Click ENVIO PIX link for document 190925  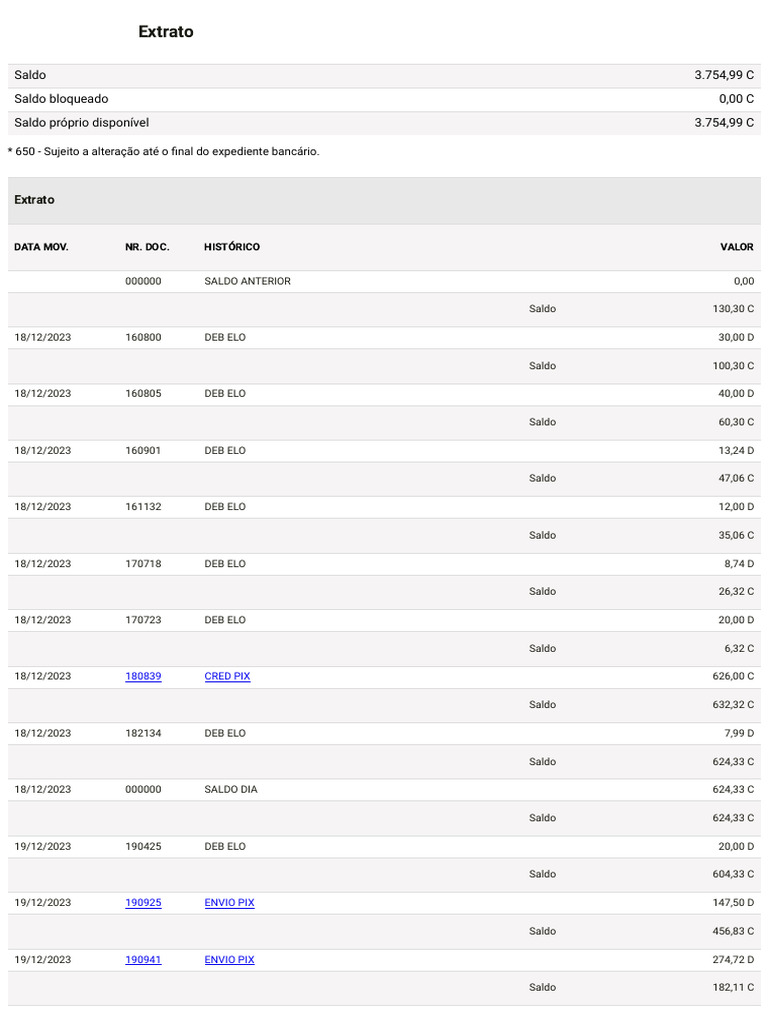coord(229,903)
